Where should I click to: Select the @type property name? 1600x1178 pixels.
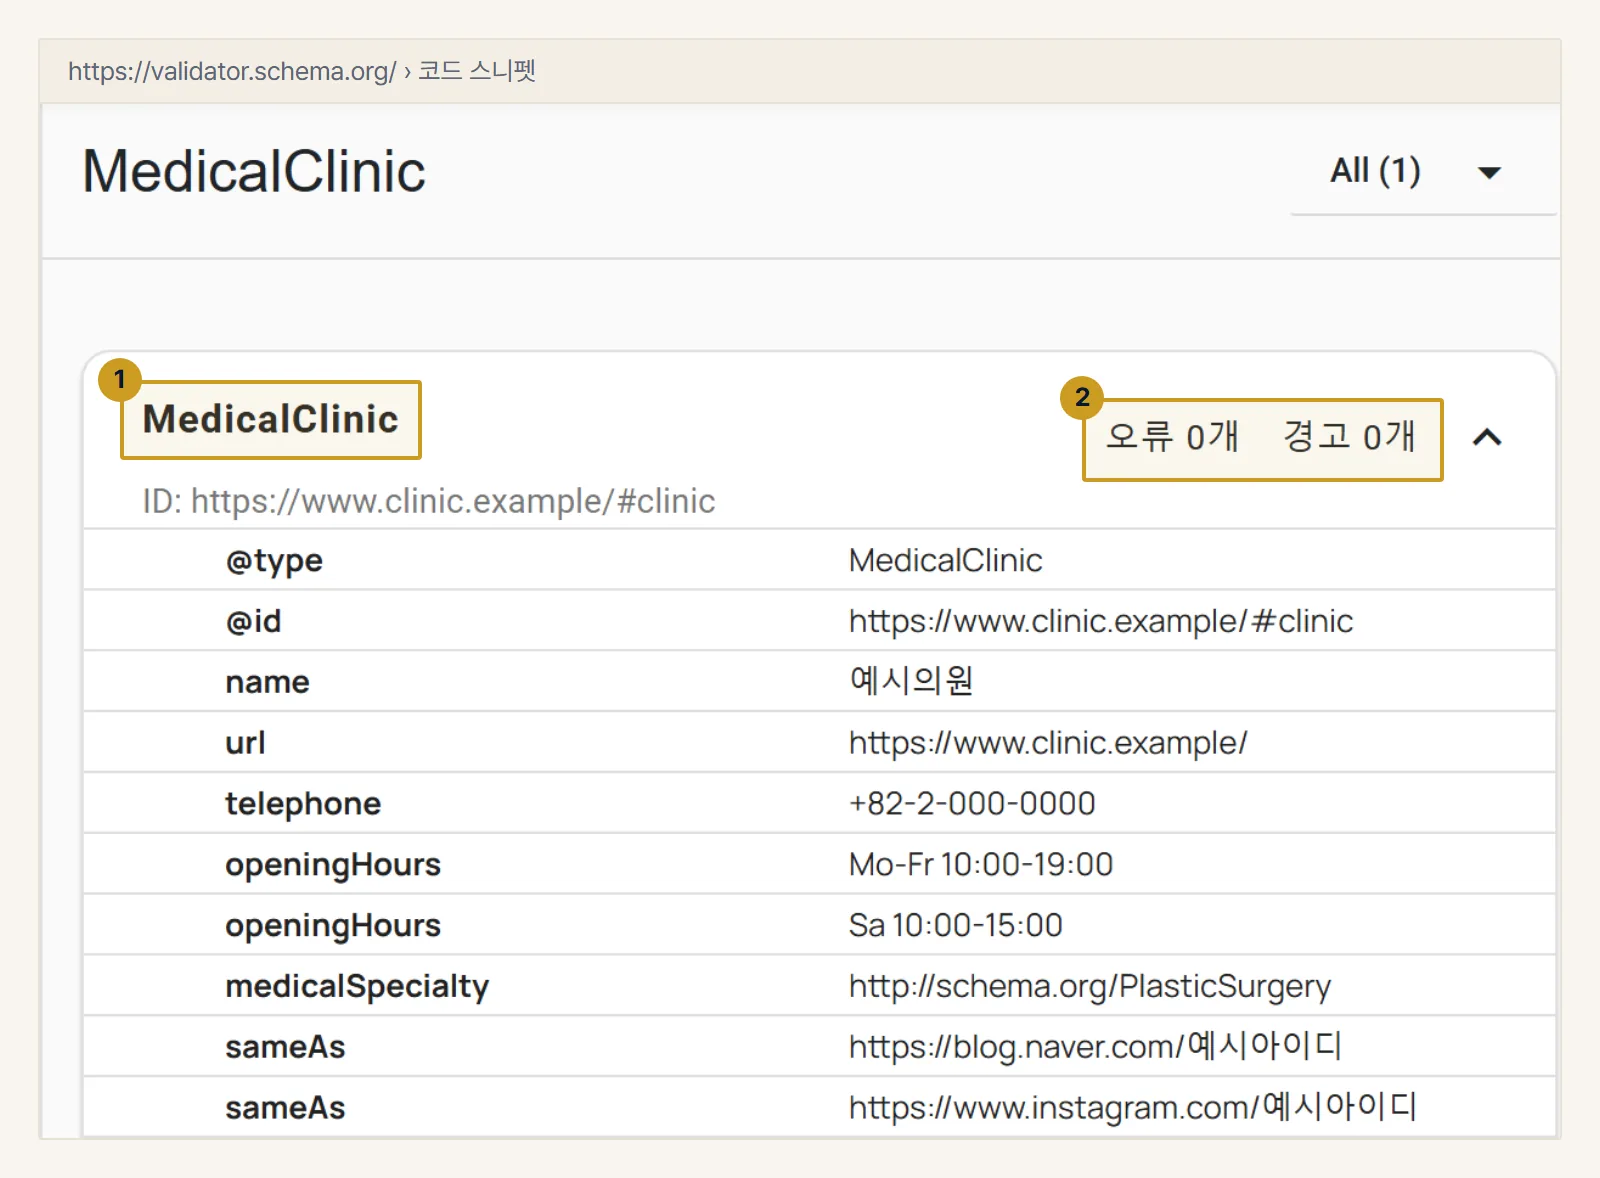(x=274, y=561)
